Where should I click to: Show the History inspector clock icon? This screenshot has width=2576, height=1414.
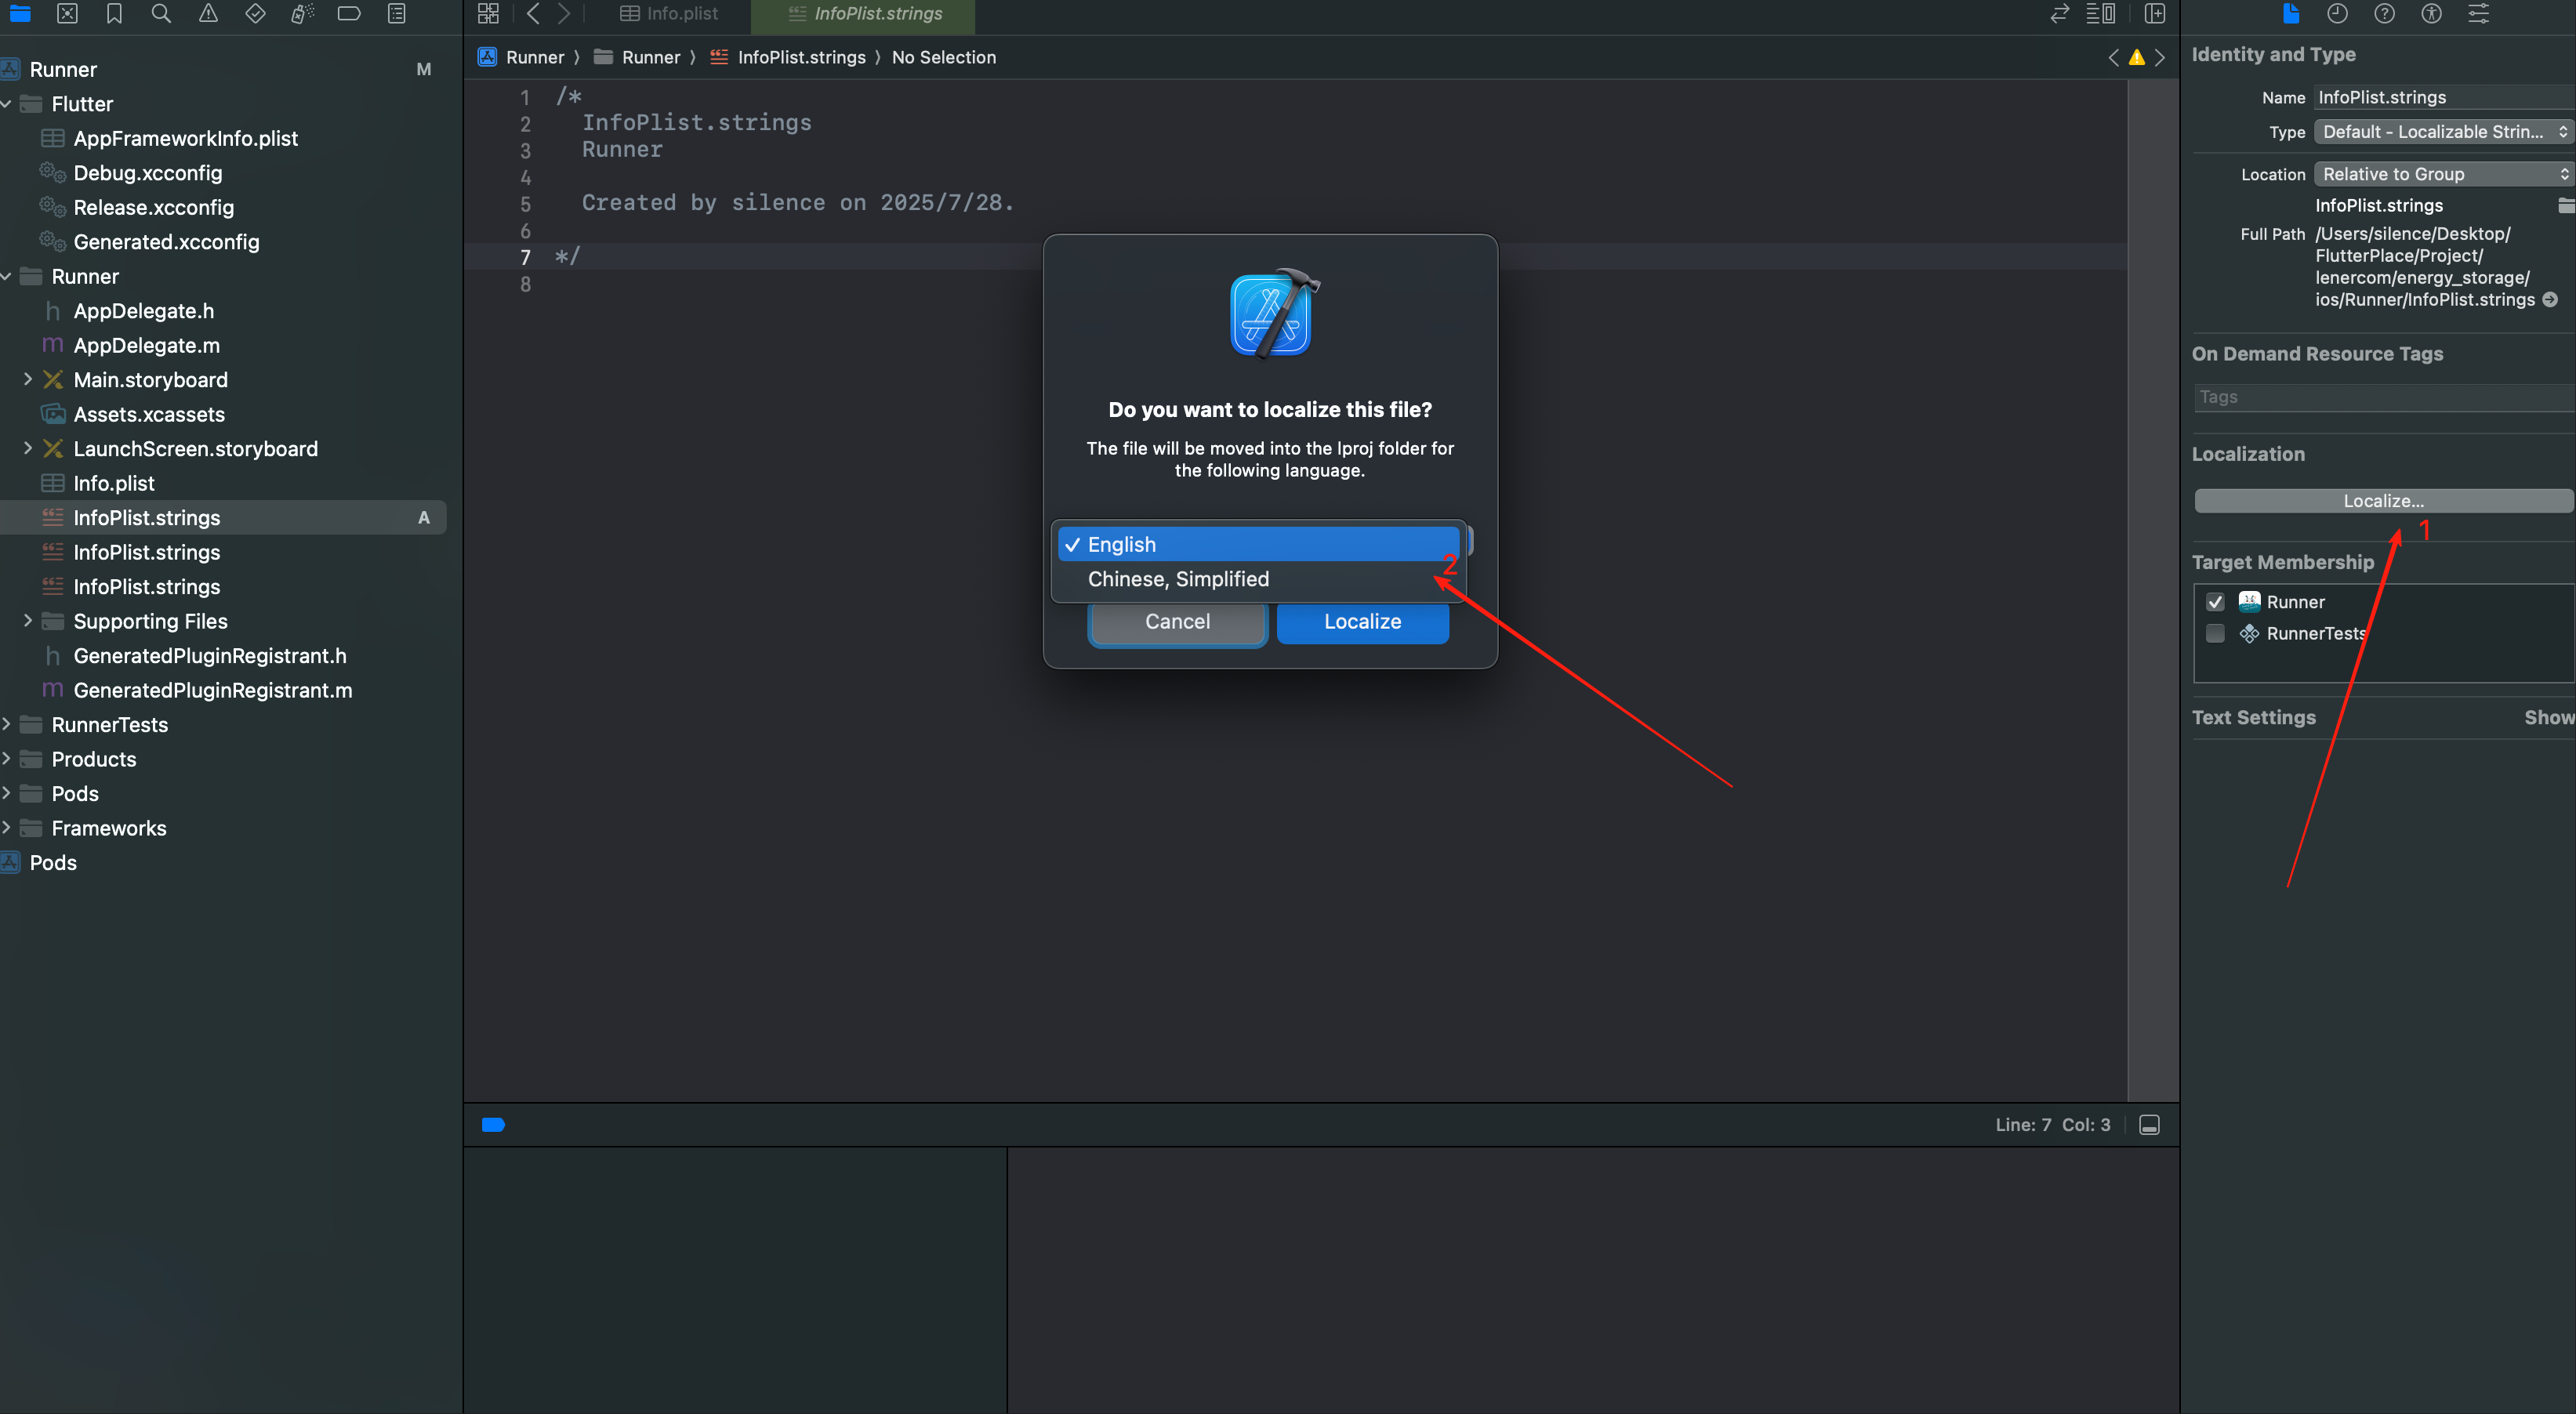point(2337,14)
